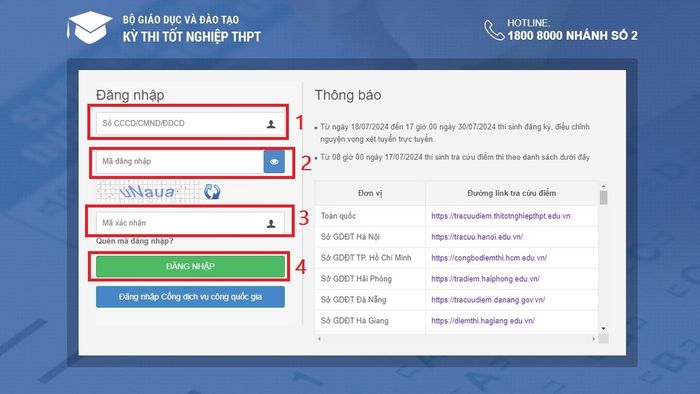700x394 pixels.
Task: Click the table scroll down arrow
Action: tap(604, 328)
